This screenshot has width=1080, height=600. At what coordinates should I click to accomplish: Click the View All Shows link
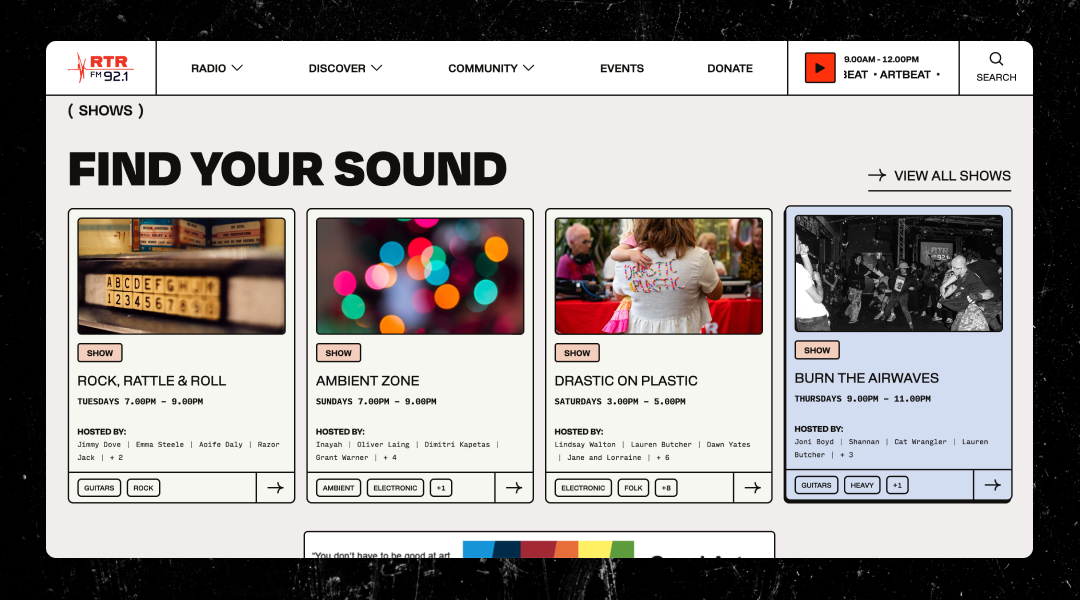[x=939, y=175]
